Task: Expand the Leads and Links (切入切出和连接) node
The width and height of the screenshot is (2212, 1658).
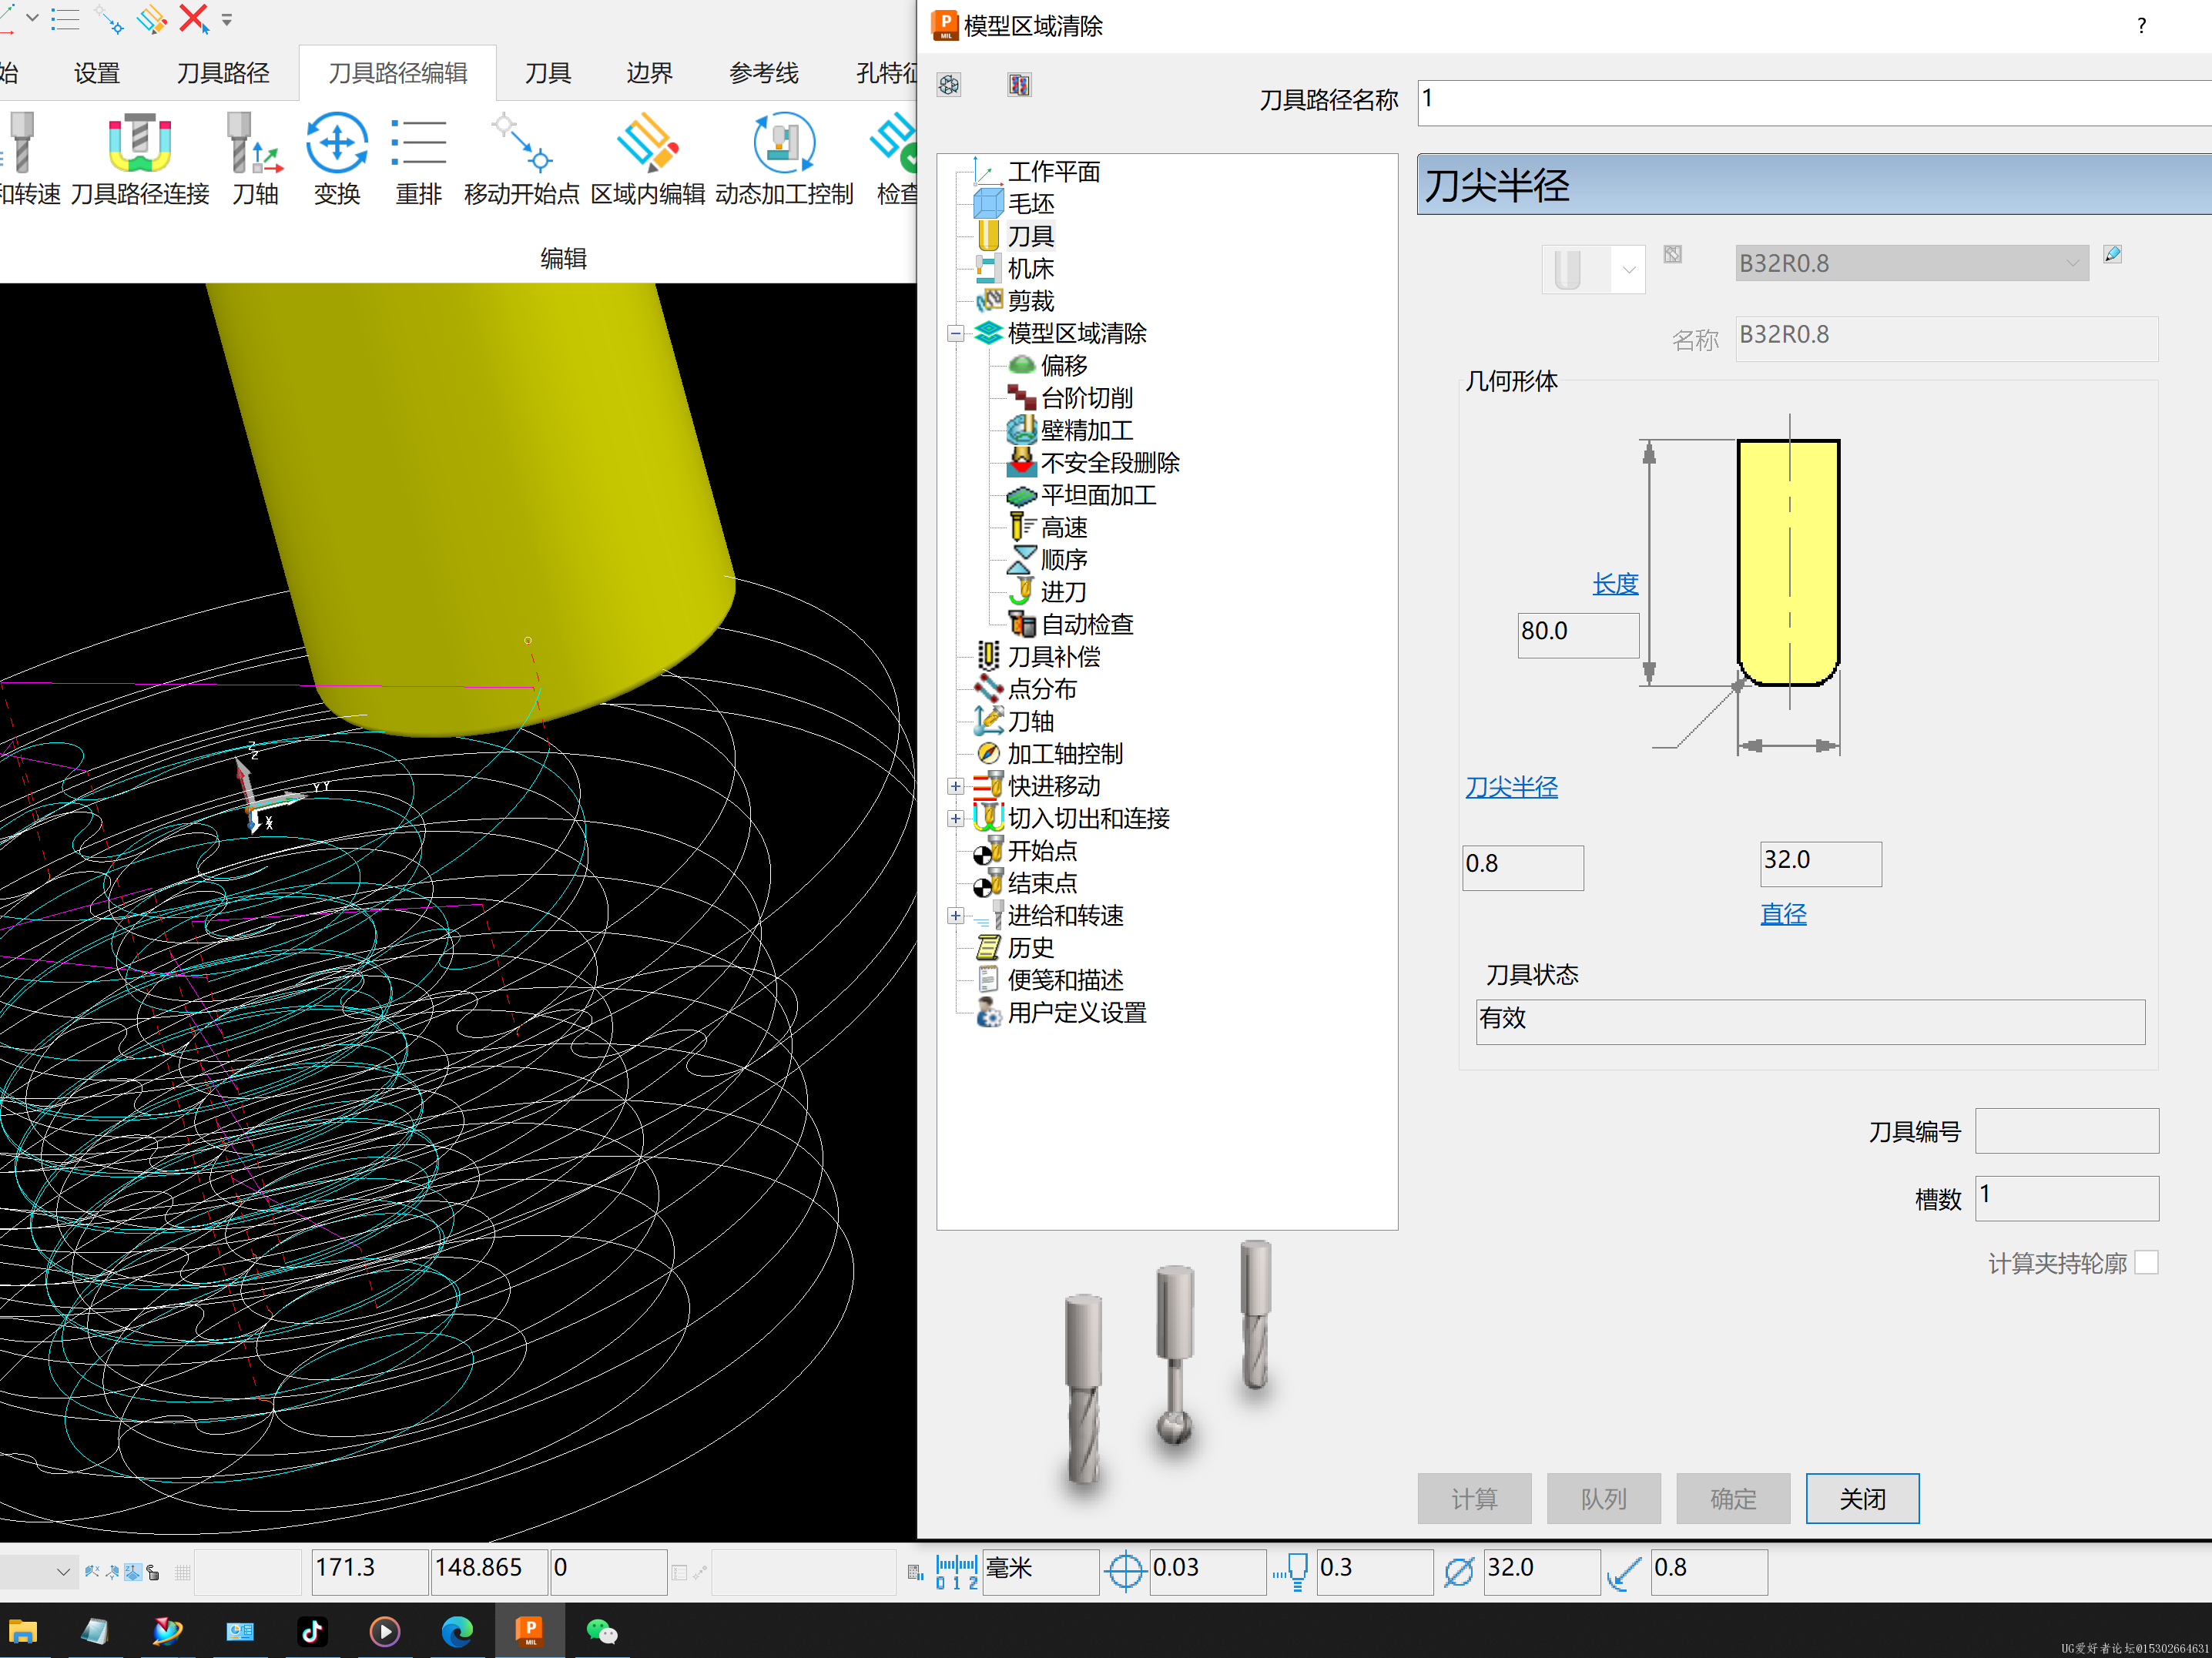Action: [x=956, y=819]
